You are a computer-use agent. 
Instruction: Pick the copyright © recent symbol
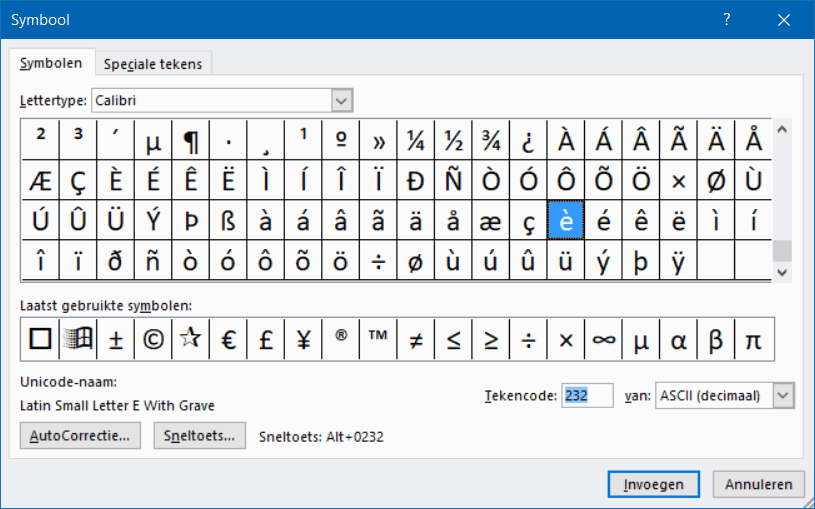click(x=153, y=340)
